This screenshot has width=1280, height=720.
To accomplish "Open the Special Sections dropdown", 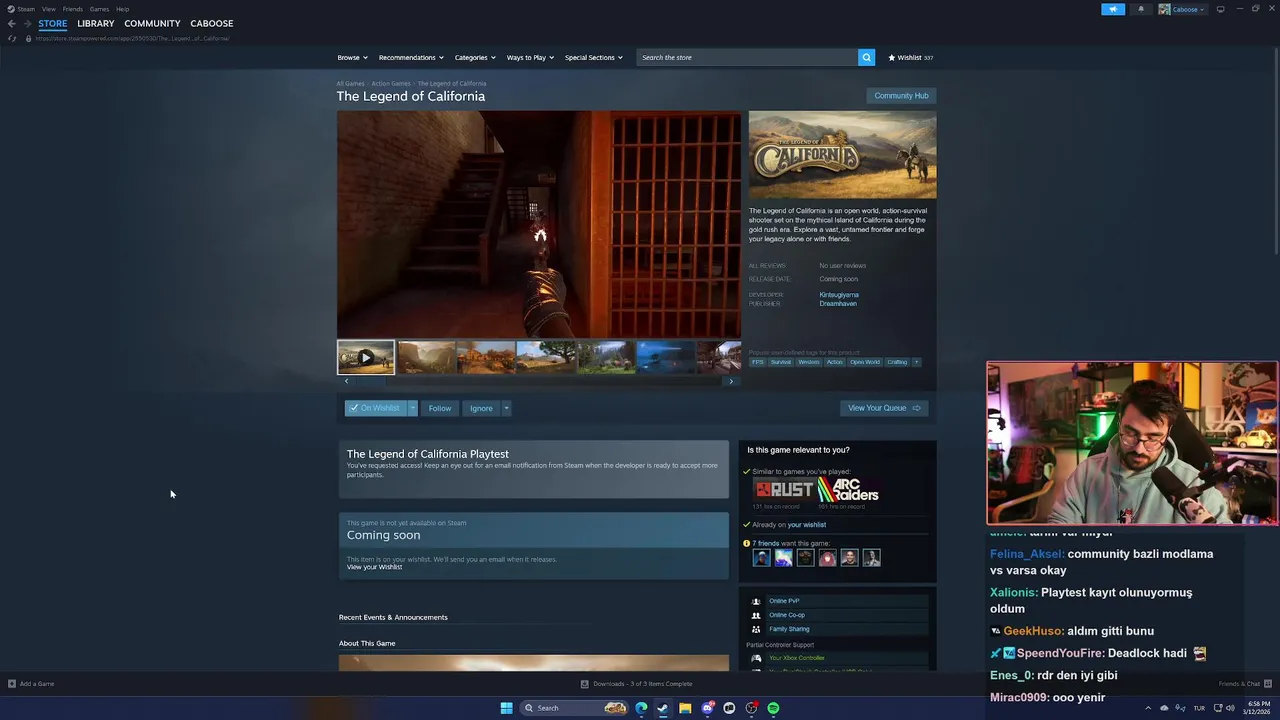I will [593, 57].
